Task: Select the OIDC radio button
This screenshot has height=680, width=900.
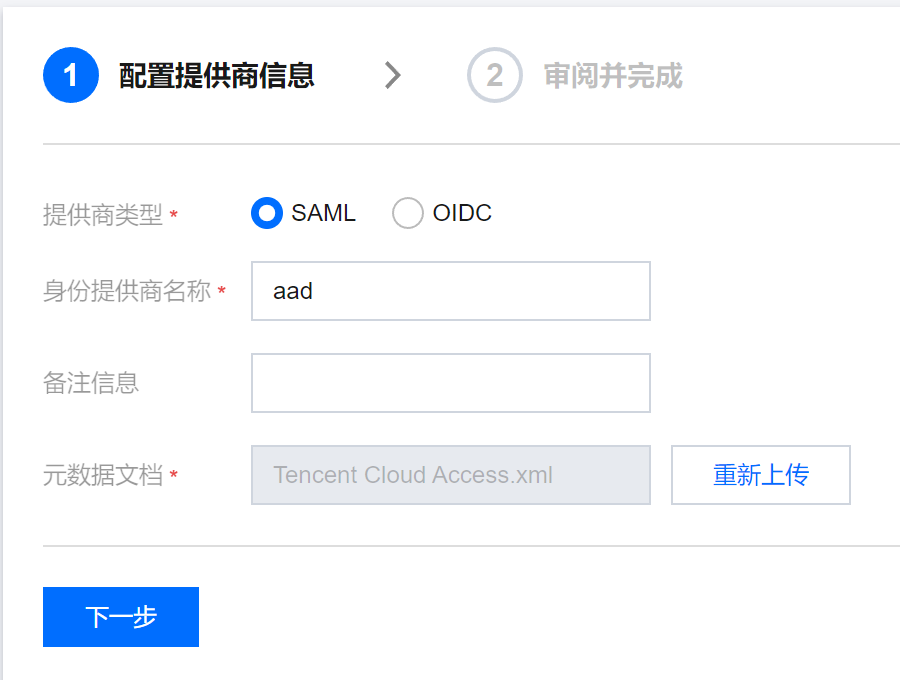Action: 408,213
